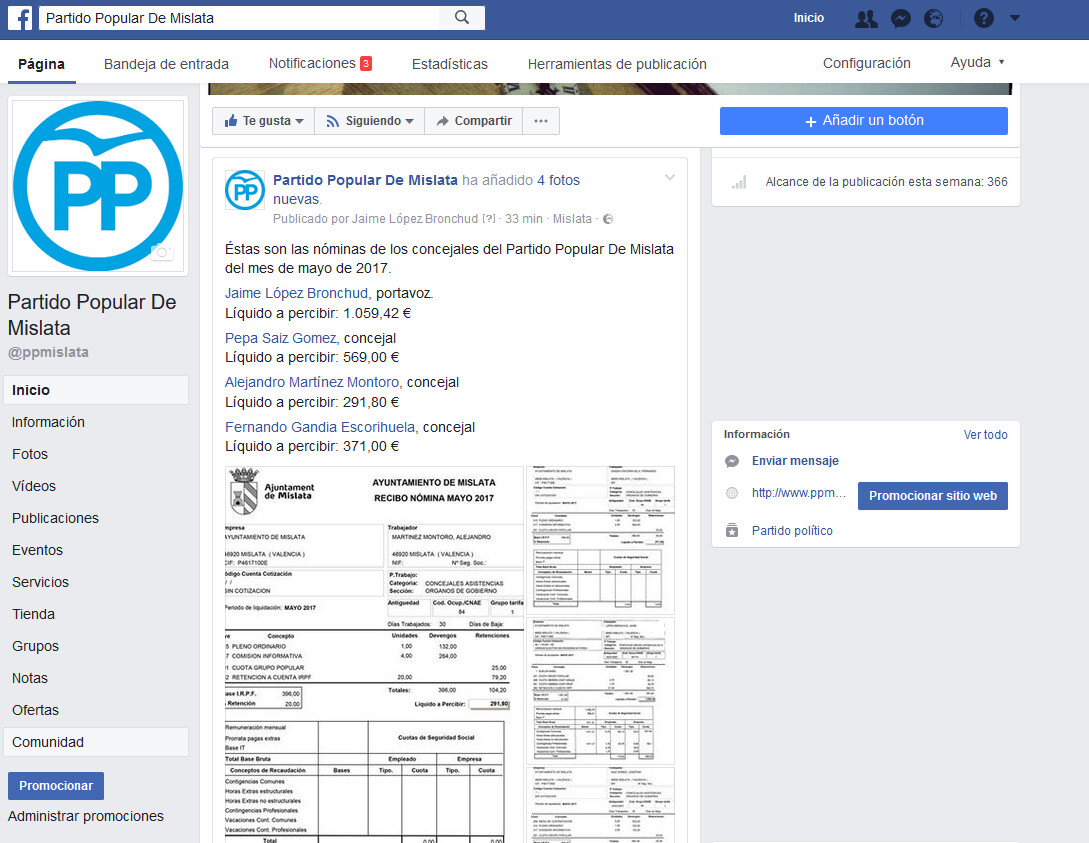Viewport: 1089px width, 843px height.
Task: Open the three-dots more options button
Action: point(541,121)
